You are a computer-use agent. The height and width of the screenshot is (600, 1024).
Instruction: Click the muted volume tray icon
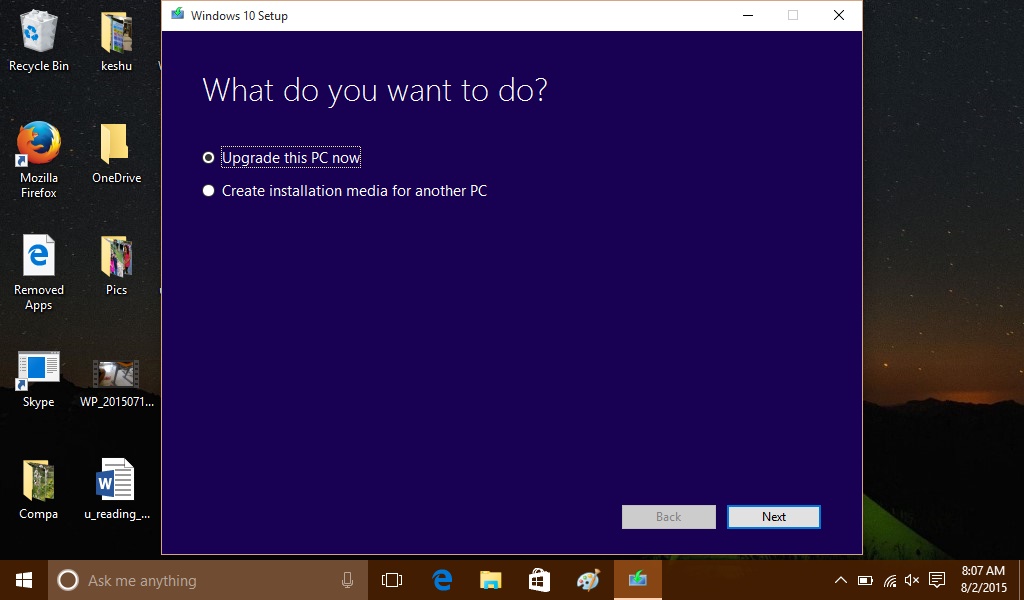point(912,580)
